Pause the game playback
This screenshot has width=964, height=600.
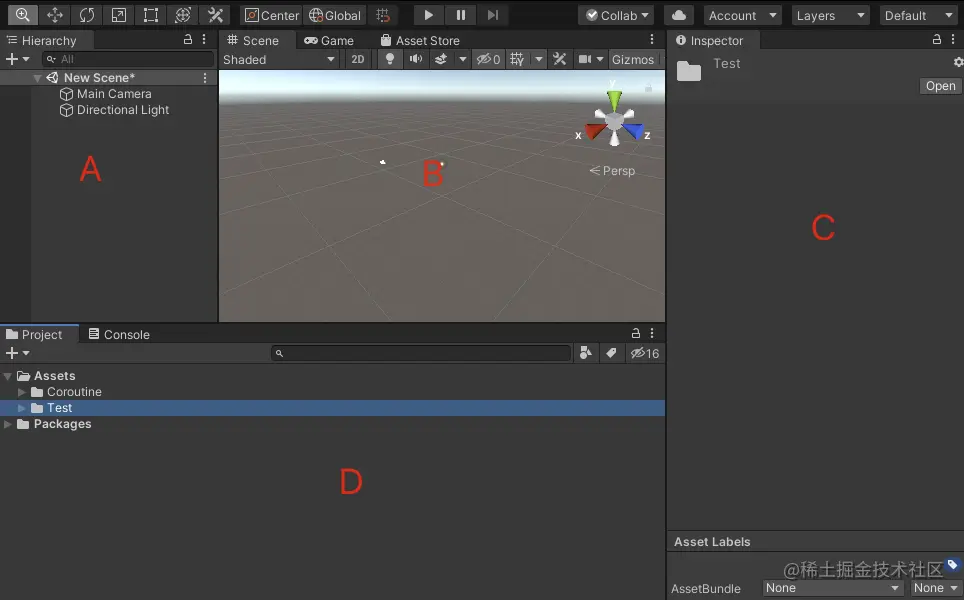pyautogui.click(x=460, y=15)
